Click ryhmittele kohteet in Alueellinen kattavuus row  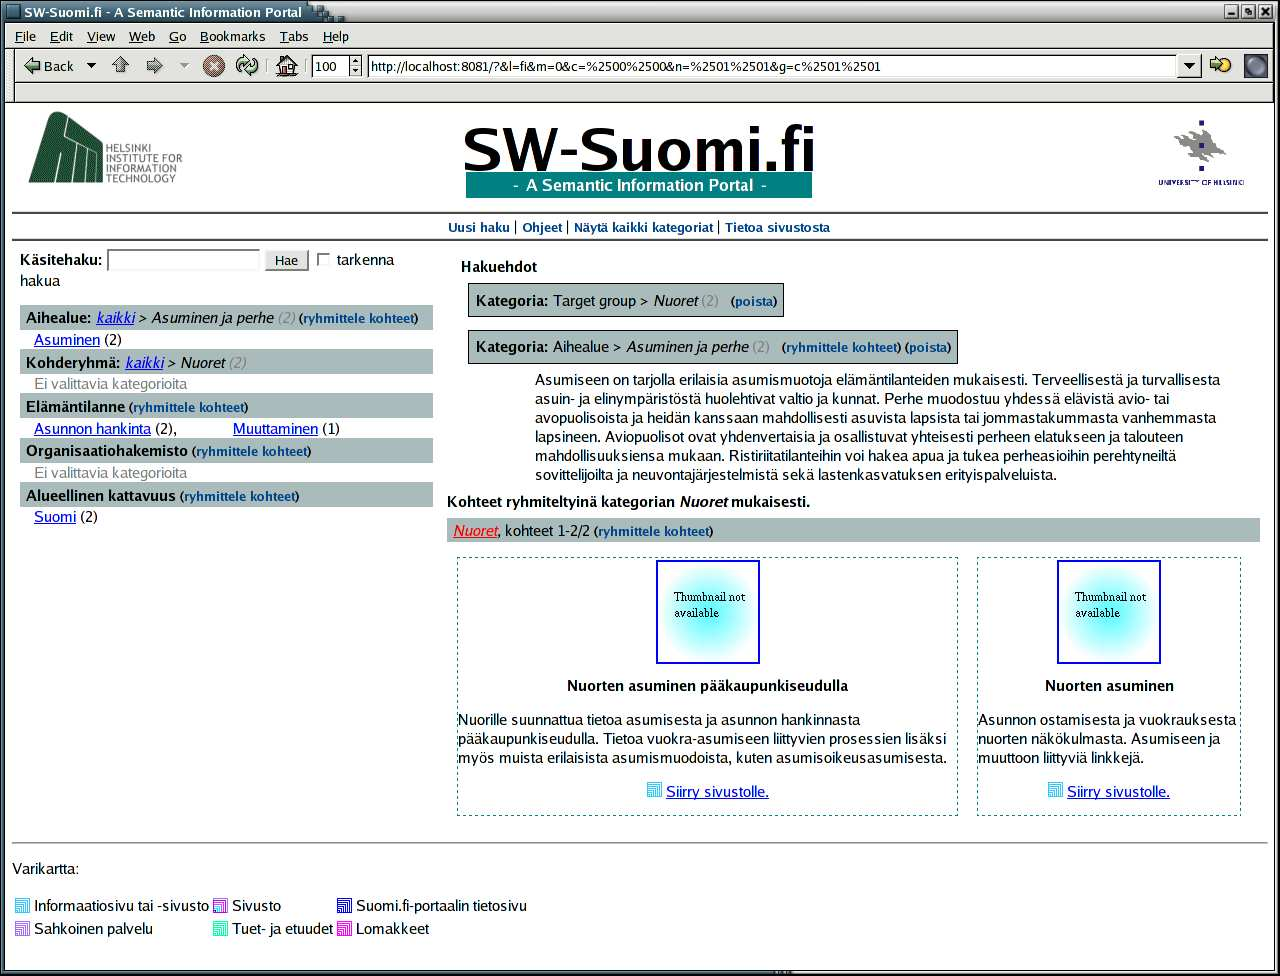click(239, 496)
